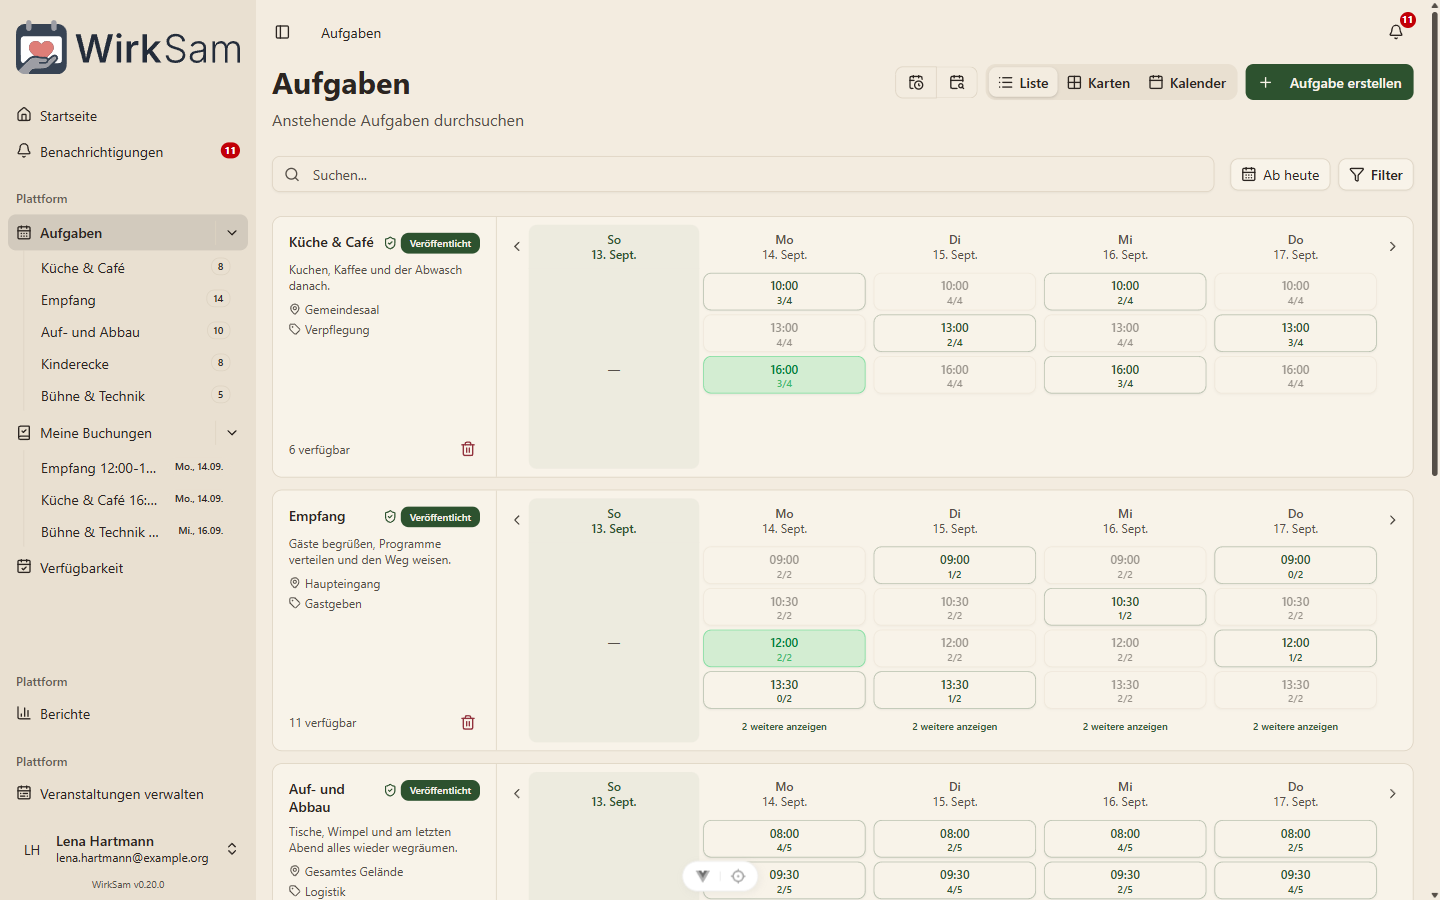Click the trash icon on Empfang card
The height and width of the screenshot is (900, 1440).
(x=468, y=722)
